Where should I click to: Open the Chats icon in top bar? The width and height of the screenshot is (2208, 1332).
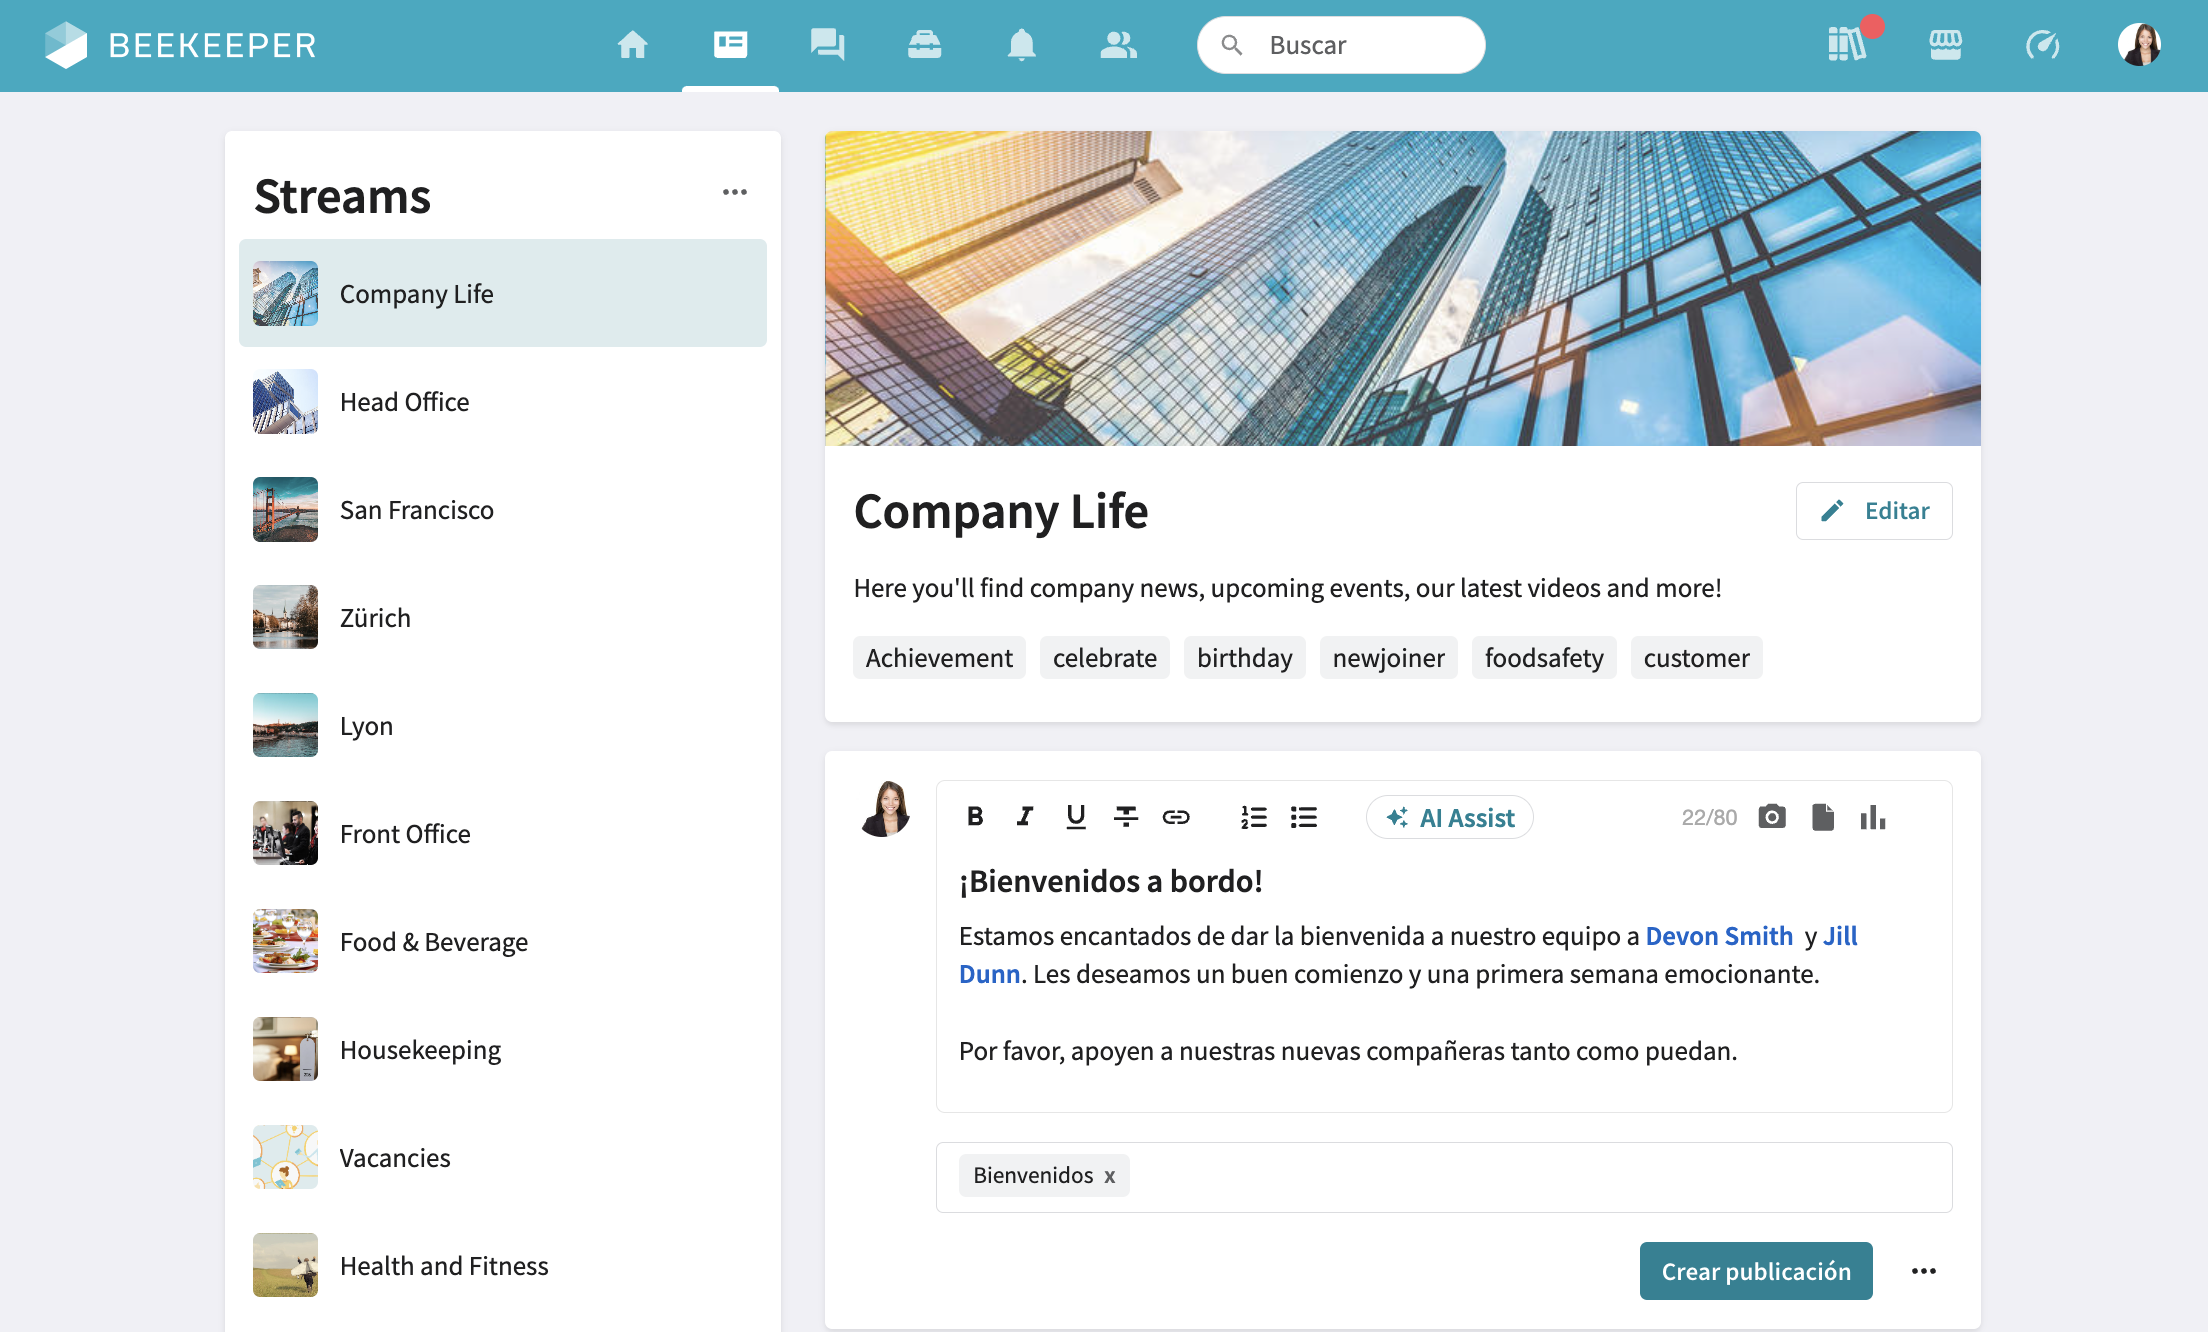click(x=827, y=45)
